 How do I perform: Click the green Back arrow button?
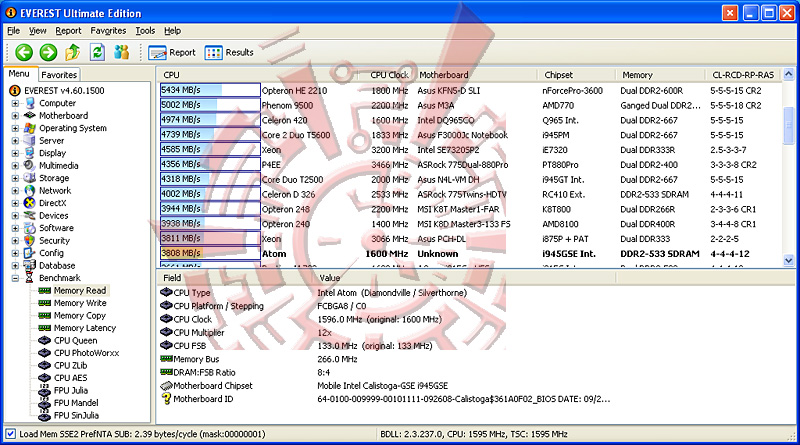(23, 52)
